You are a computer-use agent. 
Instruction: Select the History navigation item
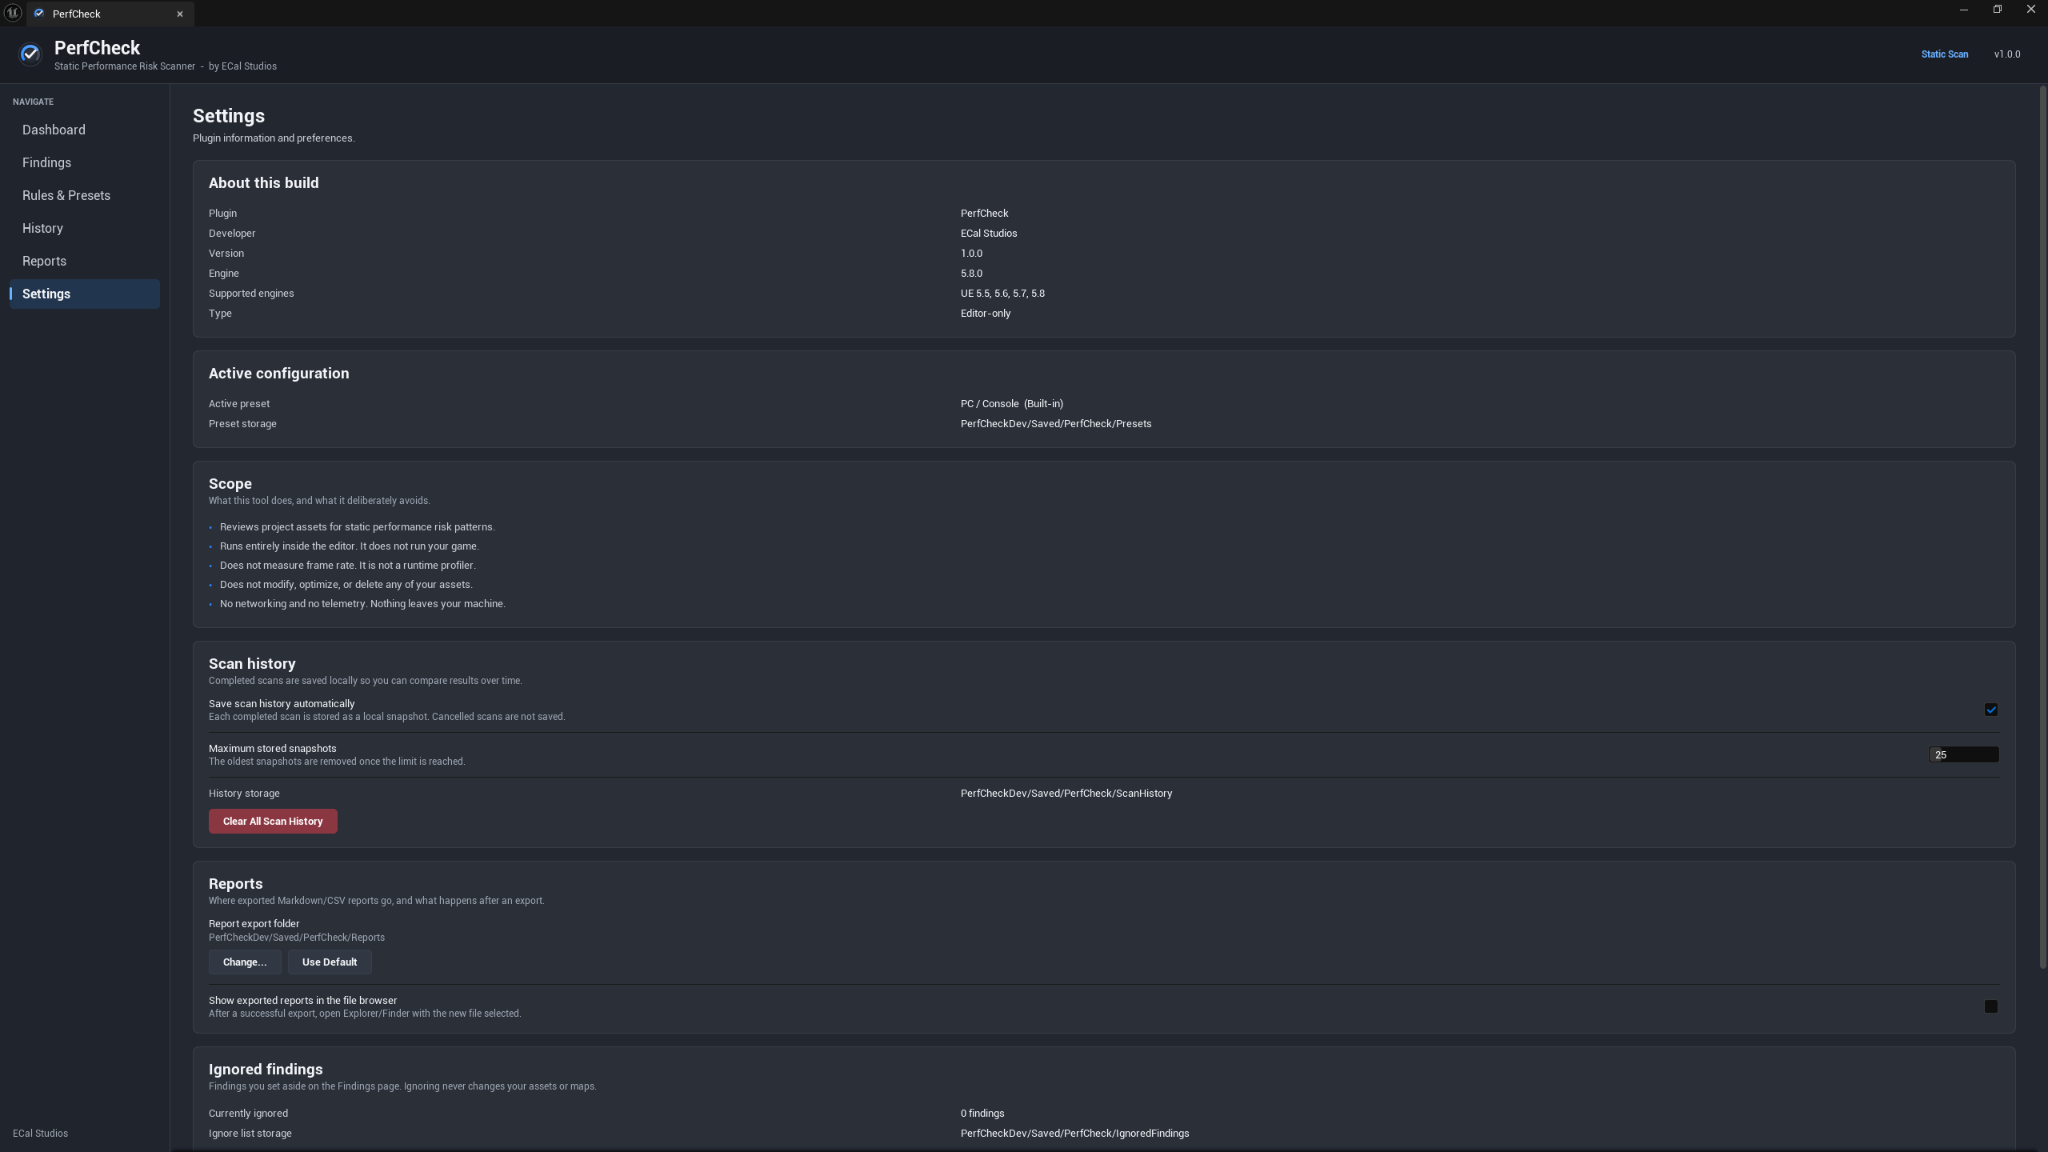[84, 229]
